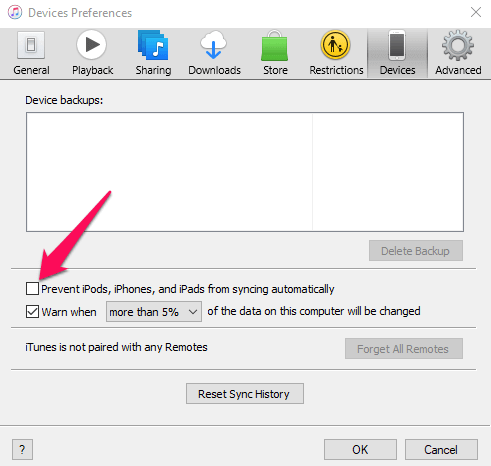Open the Playback preferences tab

click(x=92, y=53)
